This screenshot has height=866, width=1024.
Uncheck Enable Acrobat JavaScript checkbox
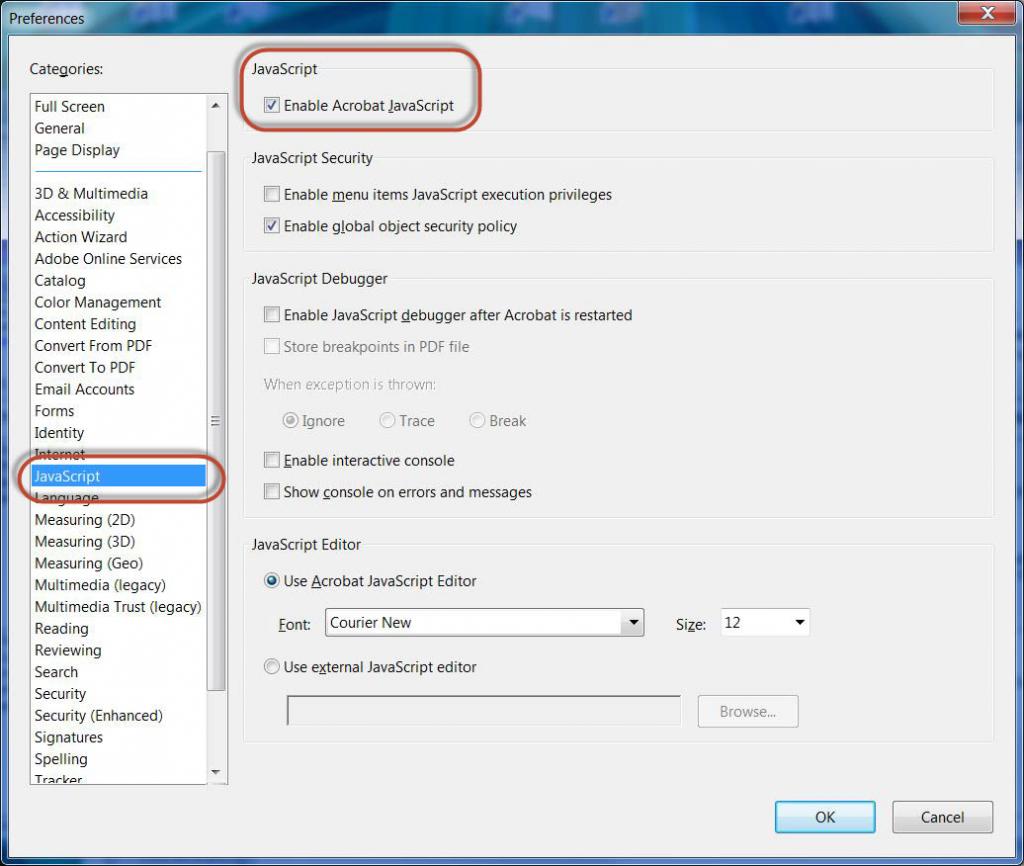click(x=272, y=105)
